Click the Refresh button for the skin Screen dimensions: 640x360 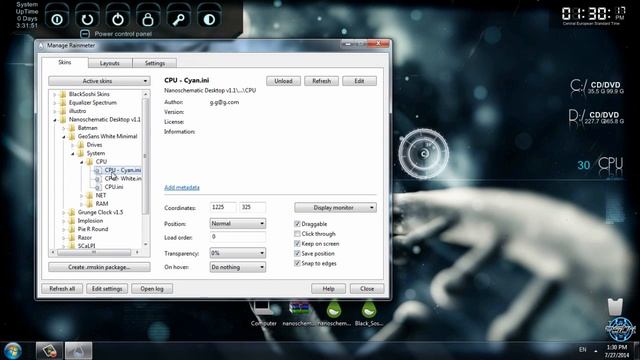(321, 81)
